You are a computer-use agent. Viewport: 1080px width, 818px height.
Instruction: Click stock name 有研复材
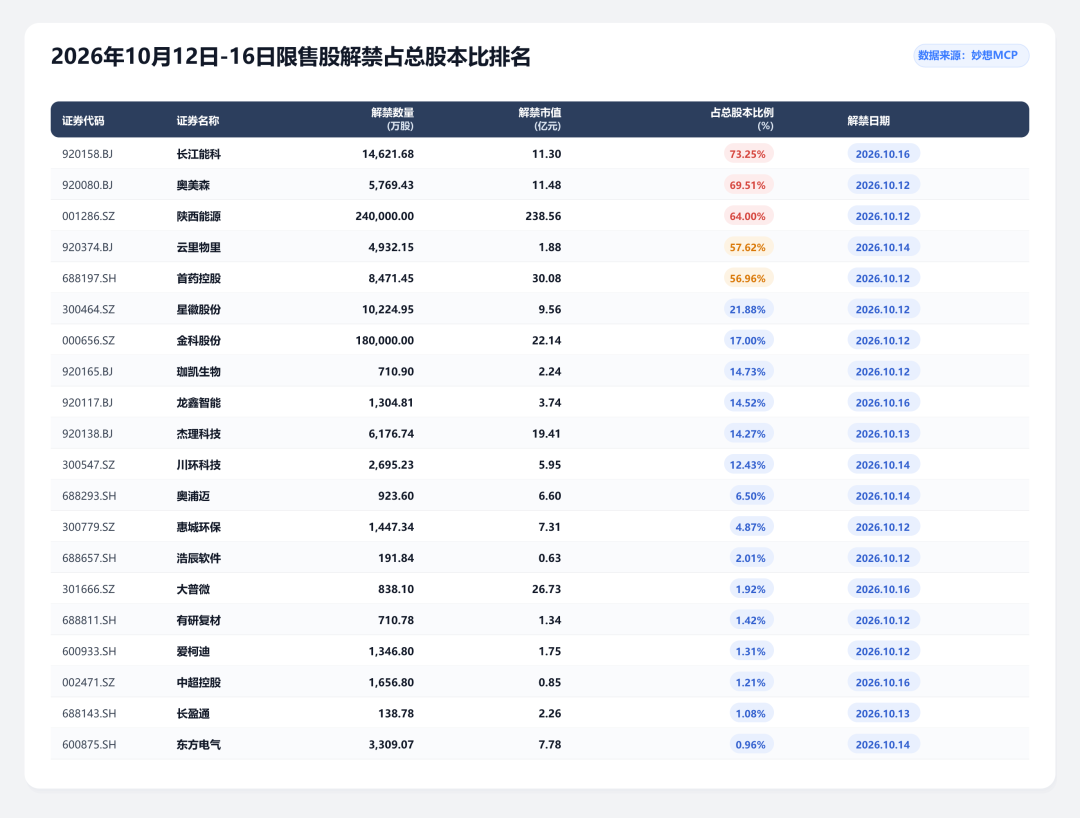pos(198,620)
